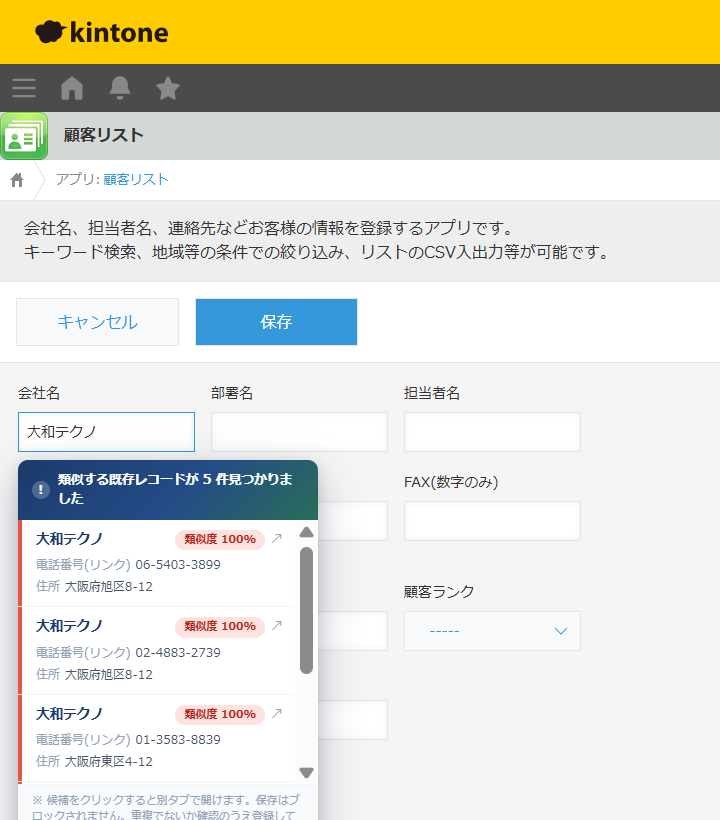Open external link arrow for 02-4883-2739 record
This screenshot has height=820, width=720.
[x=277, y=625]
